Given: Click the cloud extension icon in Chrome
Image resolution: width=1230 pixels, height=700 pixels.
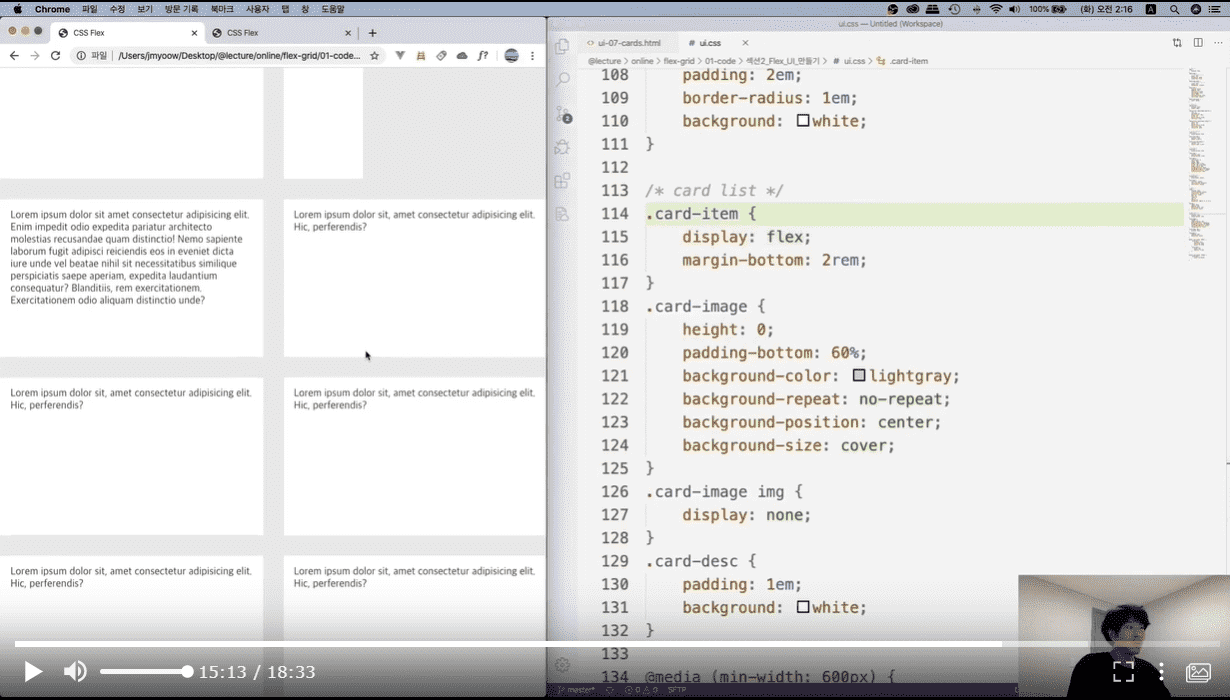Looking at the screenshot, I should (462, 56).
